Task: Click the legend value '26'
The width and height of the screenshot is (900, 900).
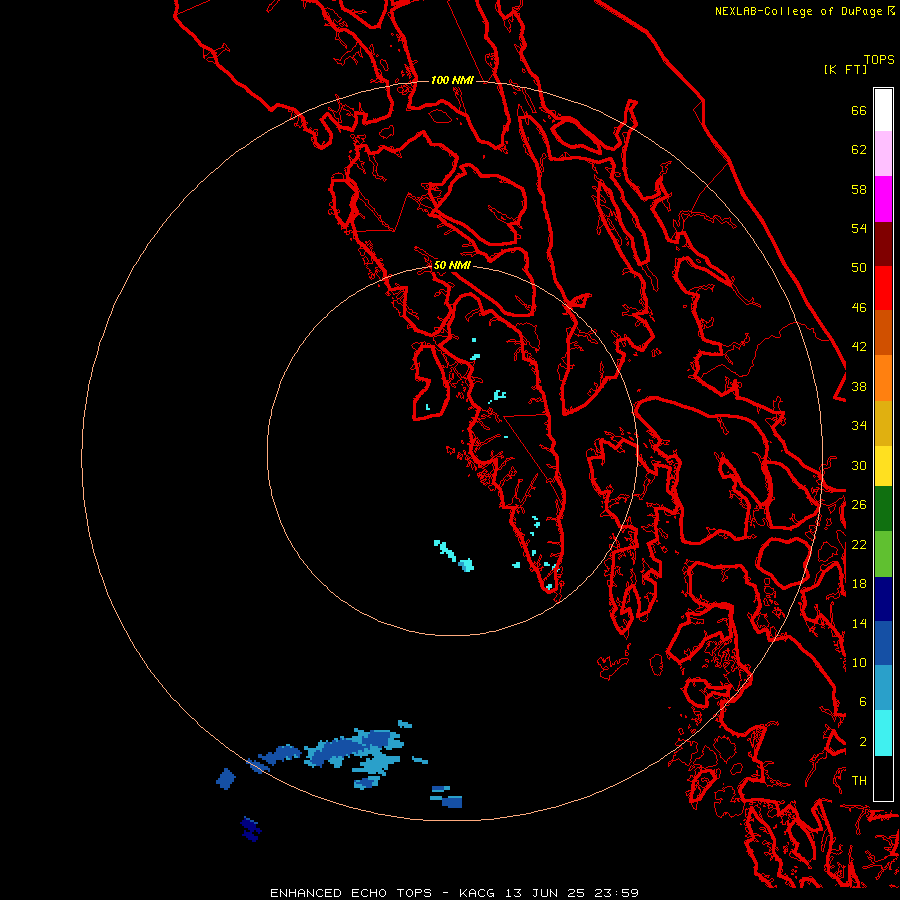Action: (859, 505)
